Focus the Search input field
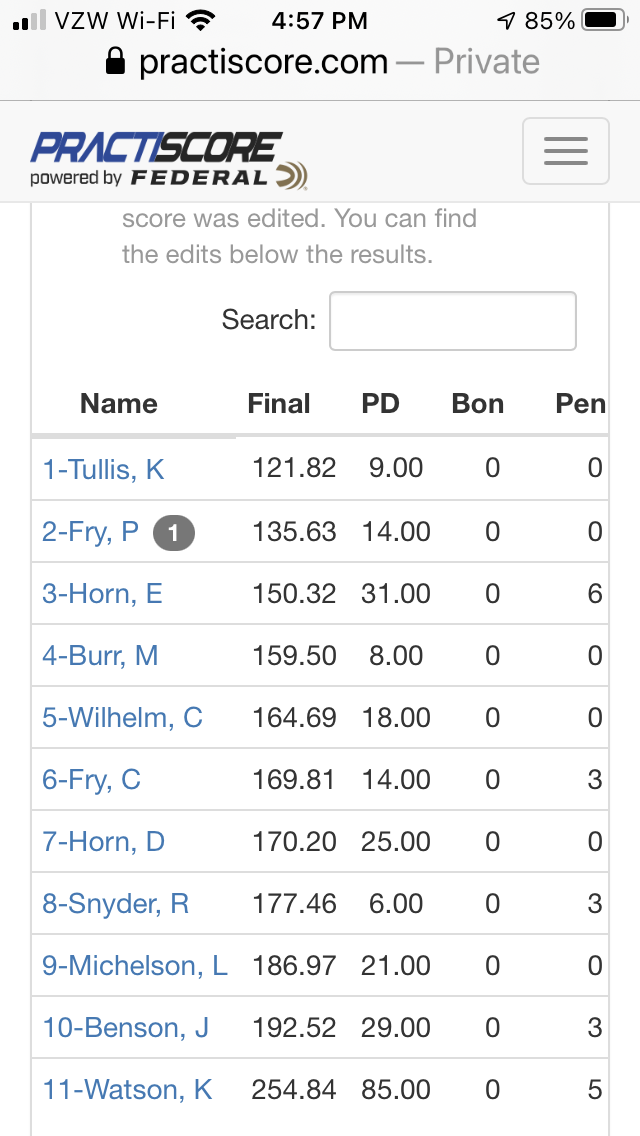Image resolution: width=640 pixels, height=1136 pixels. (453, 321)
